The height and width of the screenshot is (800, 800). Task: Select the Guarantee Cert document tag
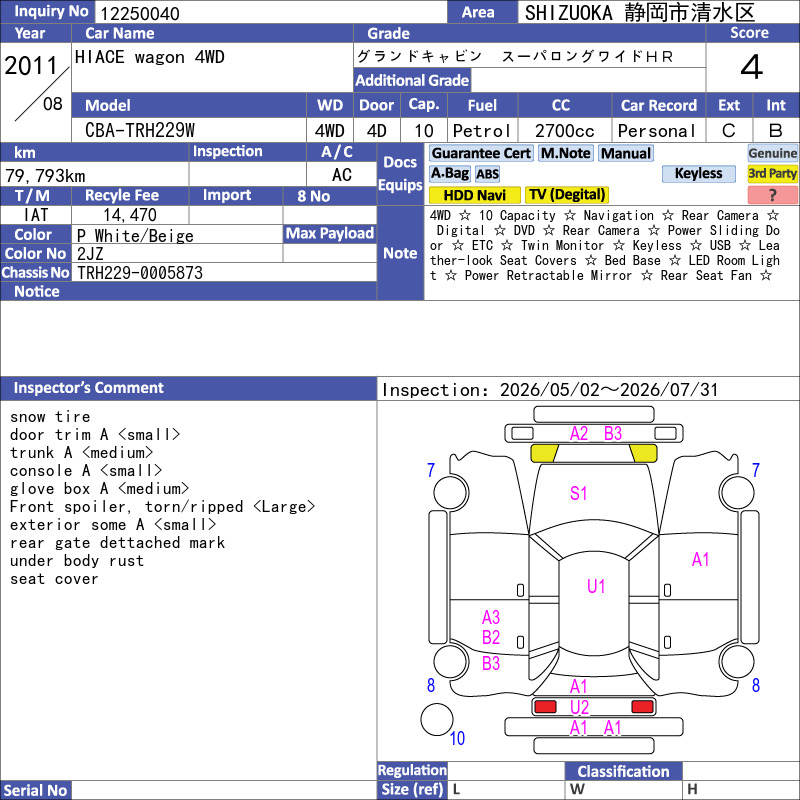[x=481, y=153]
